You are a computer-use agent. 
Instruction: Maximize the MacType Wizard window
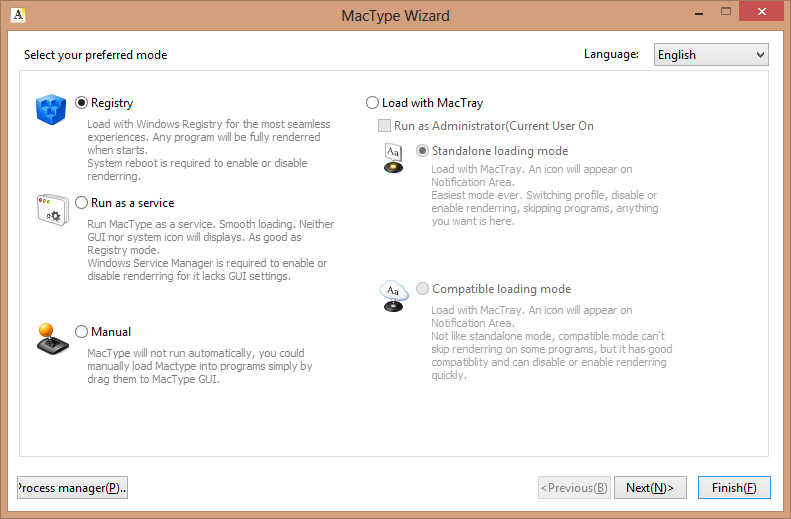(x=726, y=12)
